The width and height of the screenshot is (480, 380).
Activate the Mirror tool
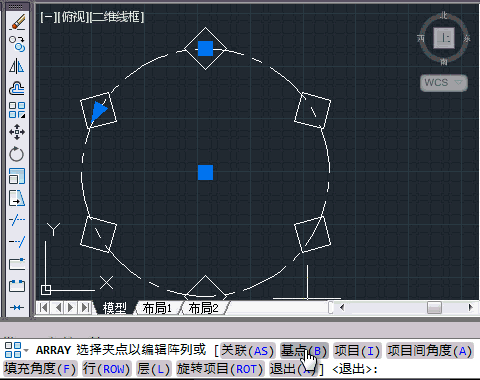point(17,66)
